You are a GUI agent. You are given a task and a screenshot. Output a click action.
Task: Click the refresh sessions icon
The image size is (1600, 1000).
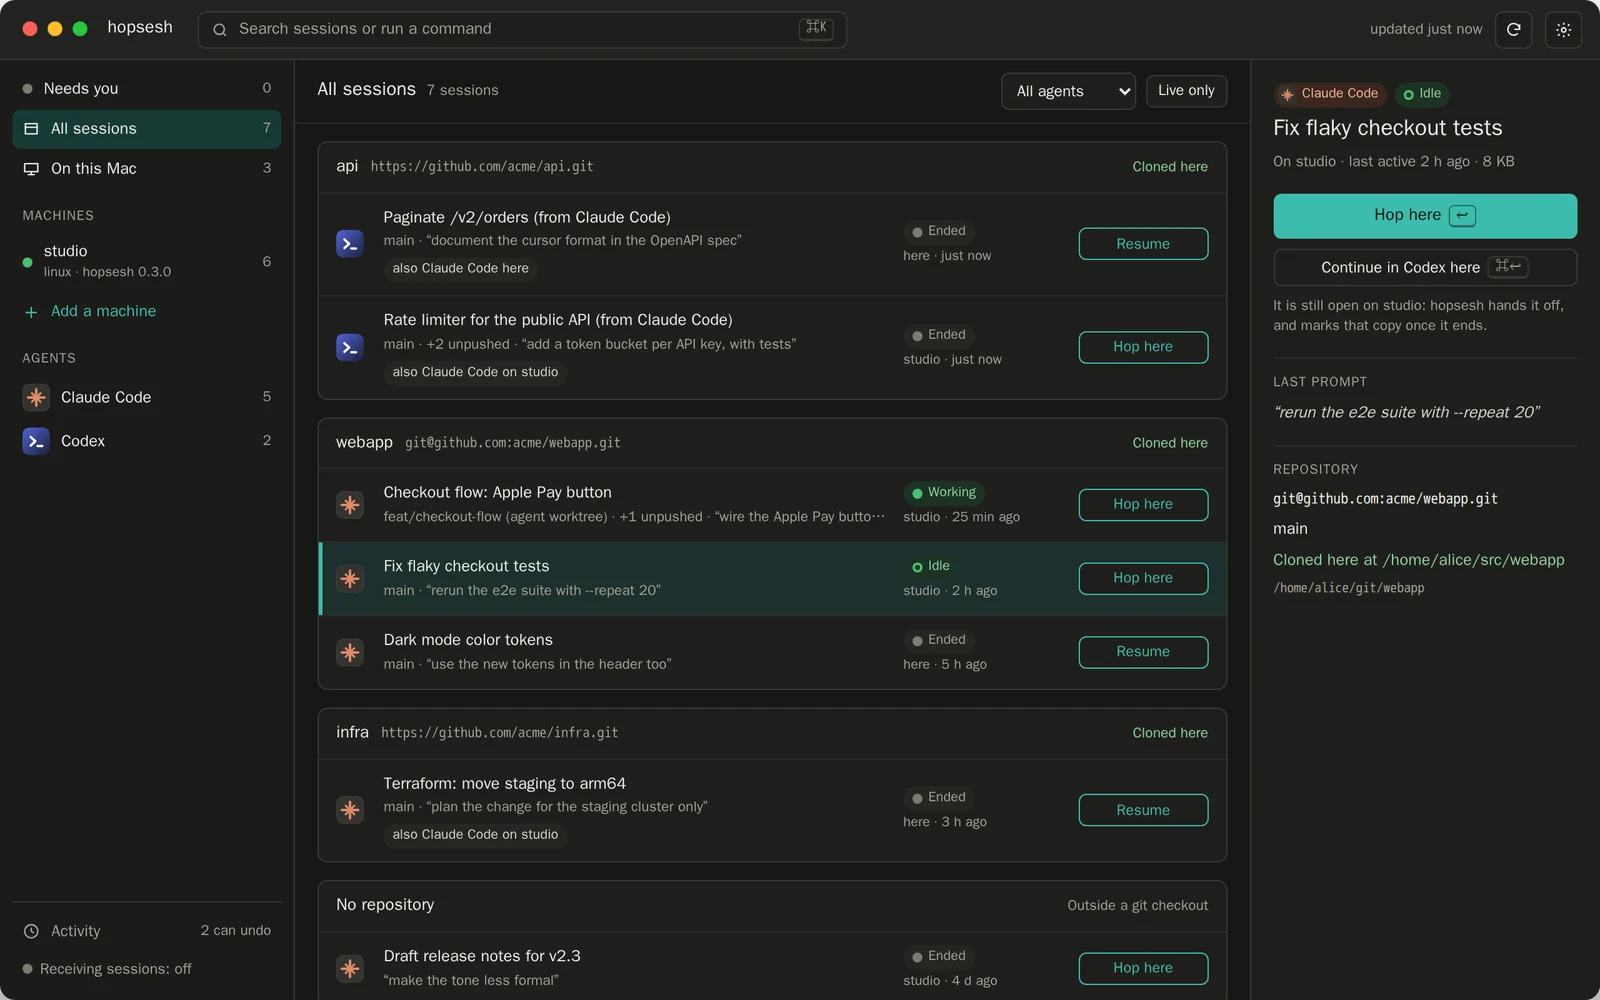coord(1513,30)
